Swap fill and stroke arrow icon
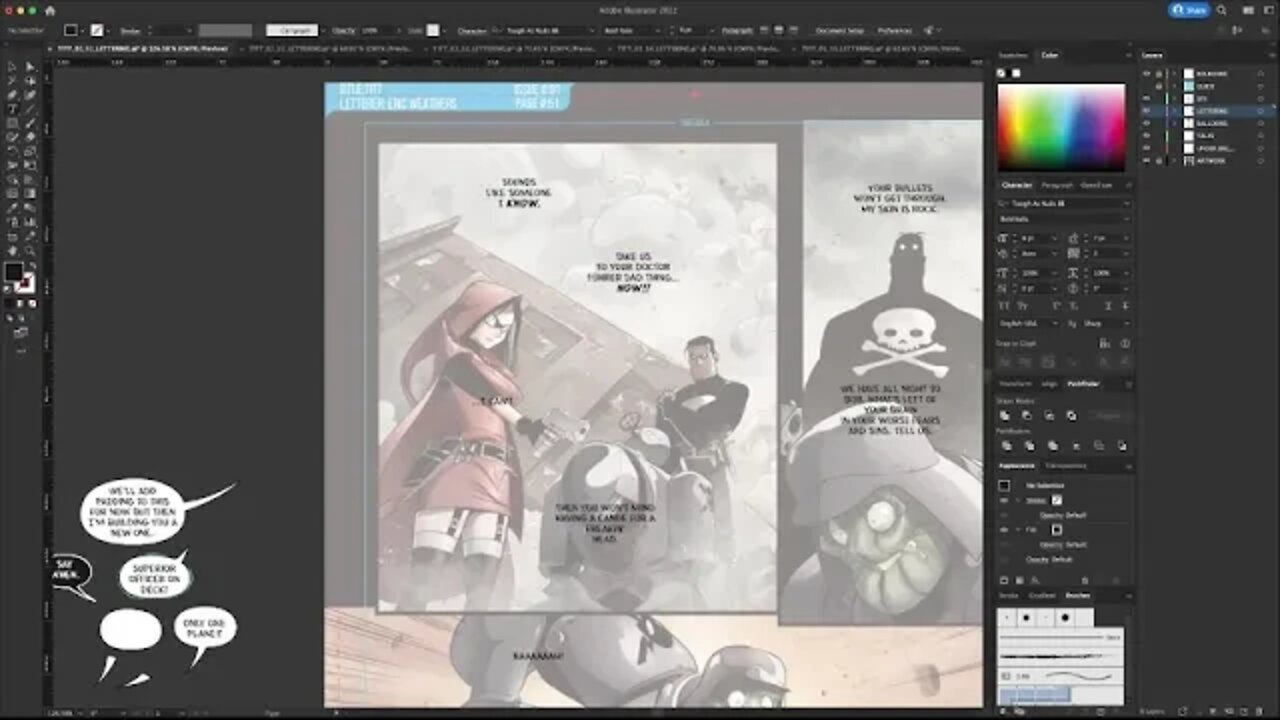The height and width of the screenshot is (720, 1280). pyautogui.click(x=32, y=264)
